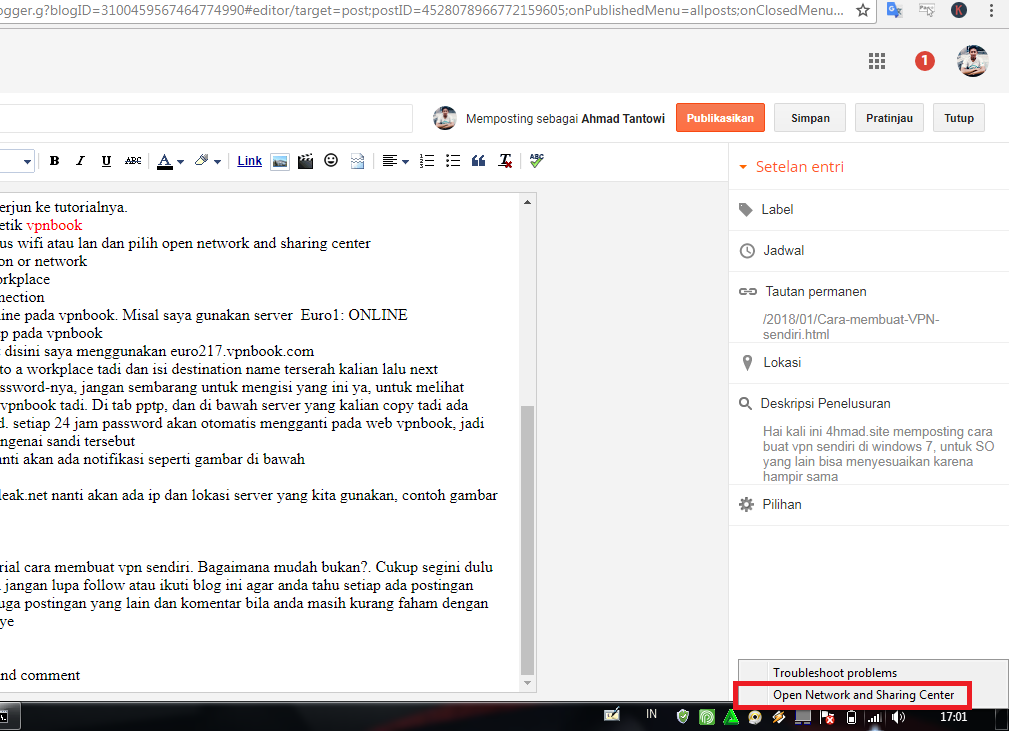The width and height of the screenshot is (1009, 731).
Task: Toggle italic formatting in editor toolbar
Action: point(80,161)
